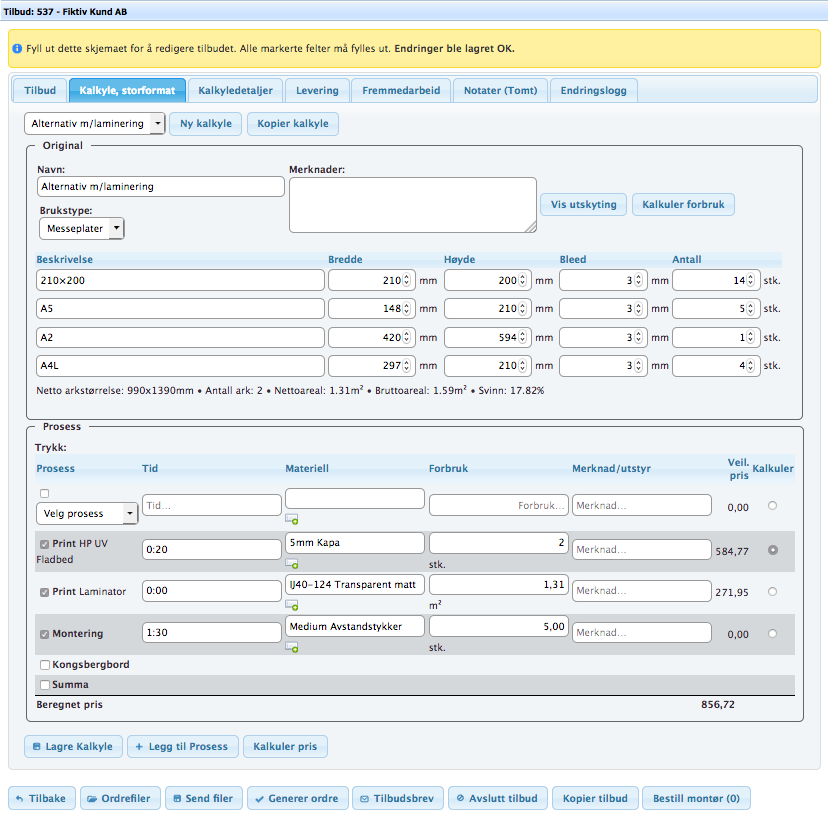Open the Fremmedarbeid tab
Image resolution: width=828 pixels, height=817 pixels.
(x=401, y=90)
